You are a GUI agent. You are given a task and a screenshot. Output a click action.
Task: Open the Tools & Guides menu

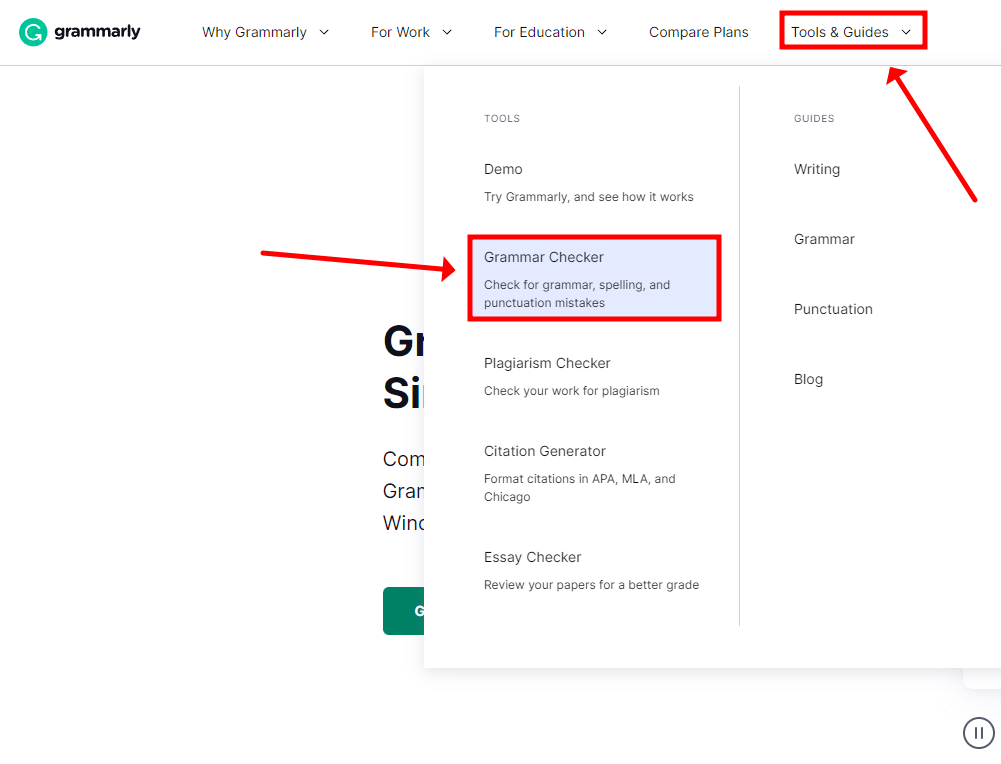click(839, 32)
